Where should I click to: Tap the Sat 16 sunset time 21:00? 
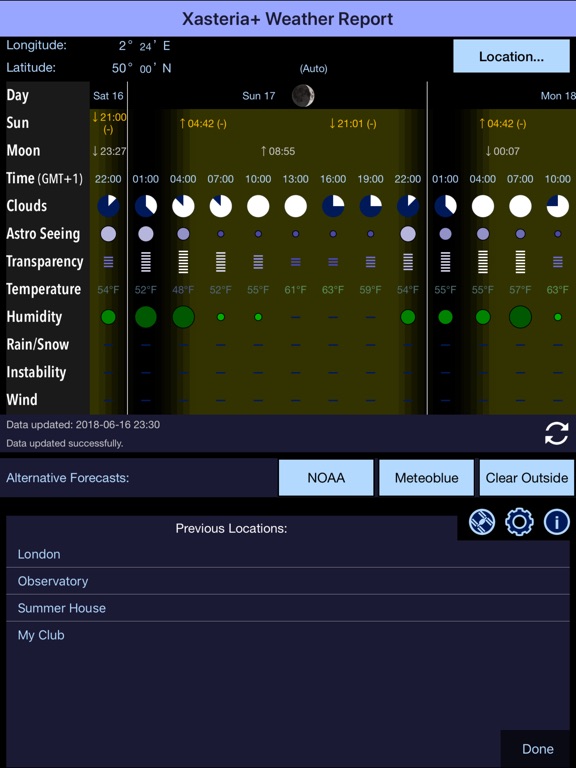(109, 122)
